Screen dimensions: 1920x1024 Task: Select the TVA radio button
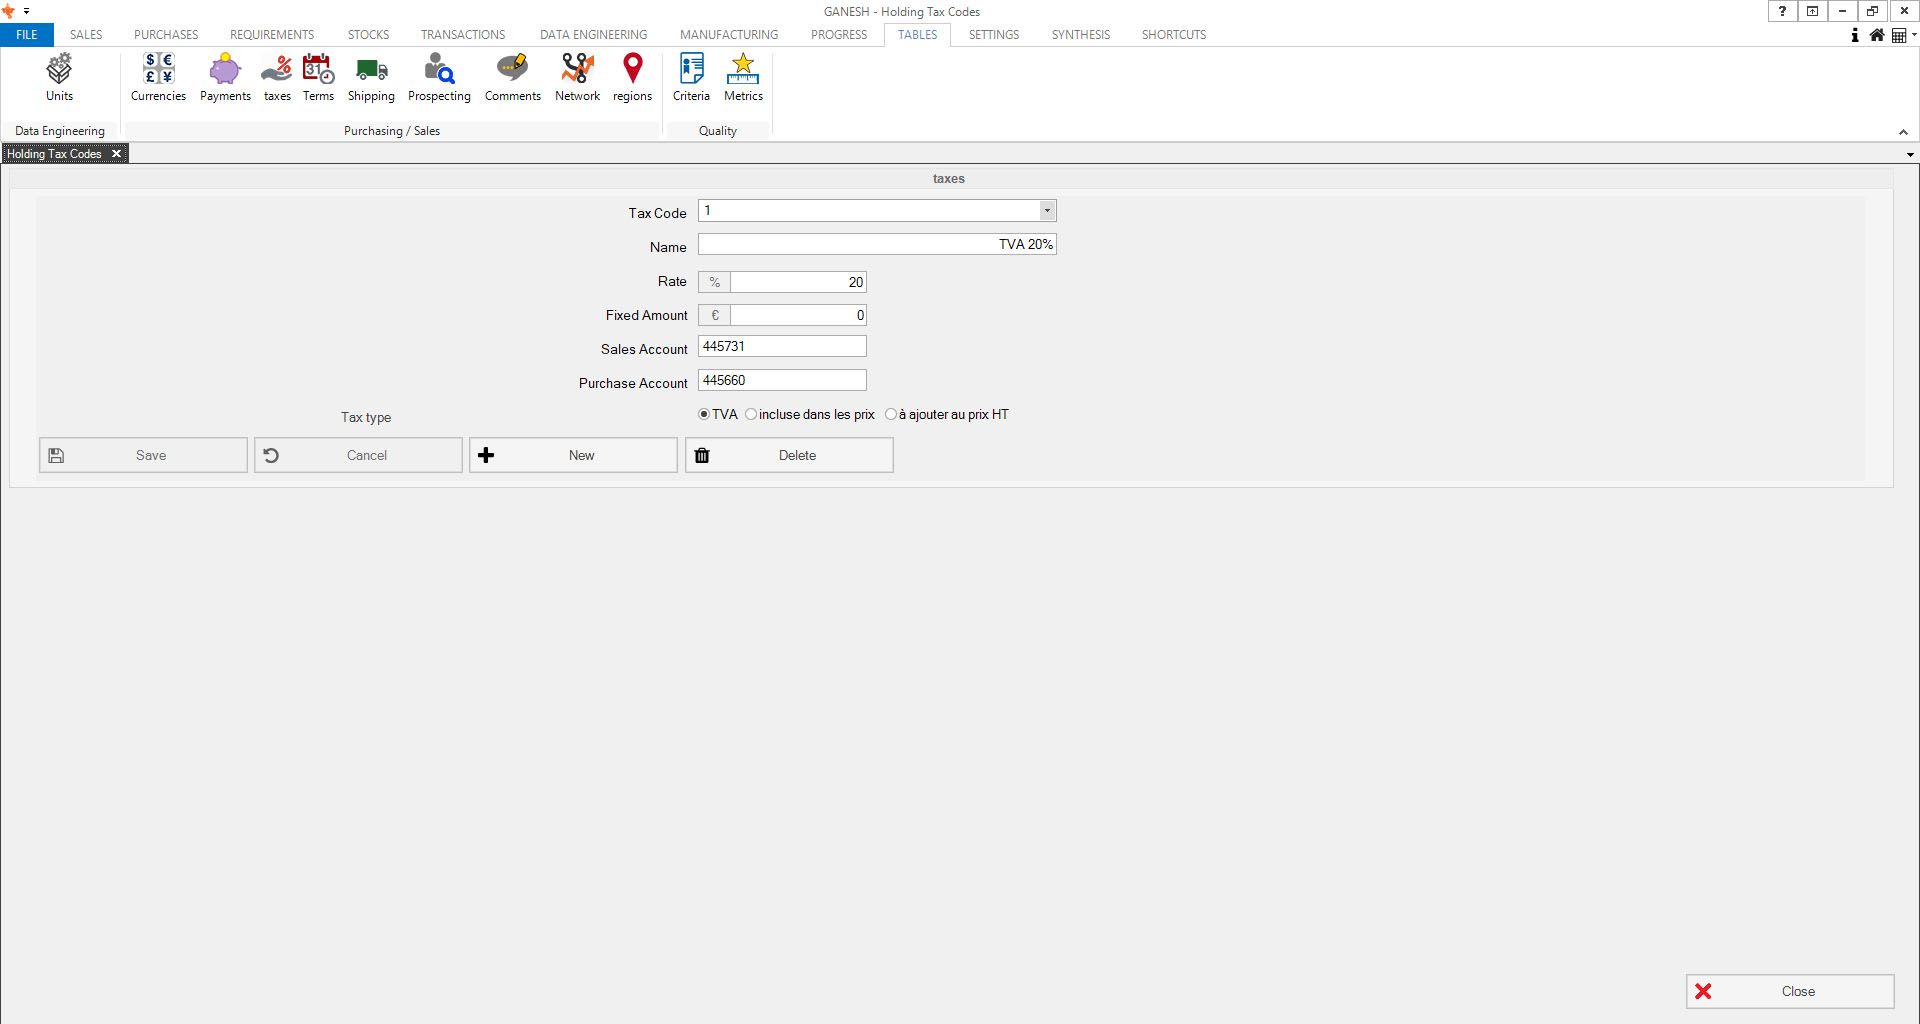[x=704, y=414]
